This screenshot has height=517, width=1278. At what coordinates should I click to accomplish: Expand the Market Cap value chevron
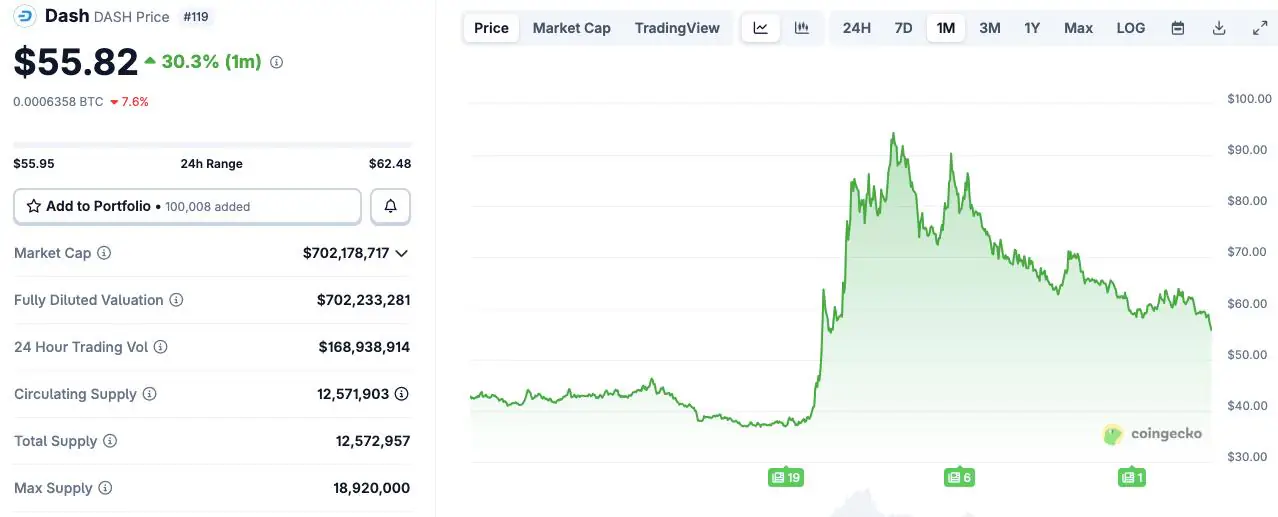click(401, 253)
